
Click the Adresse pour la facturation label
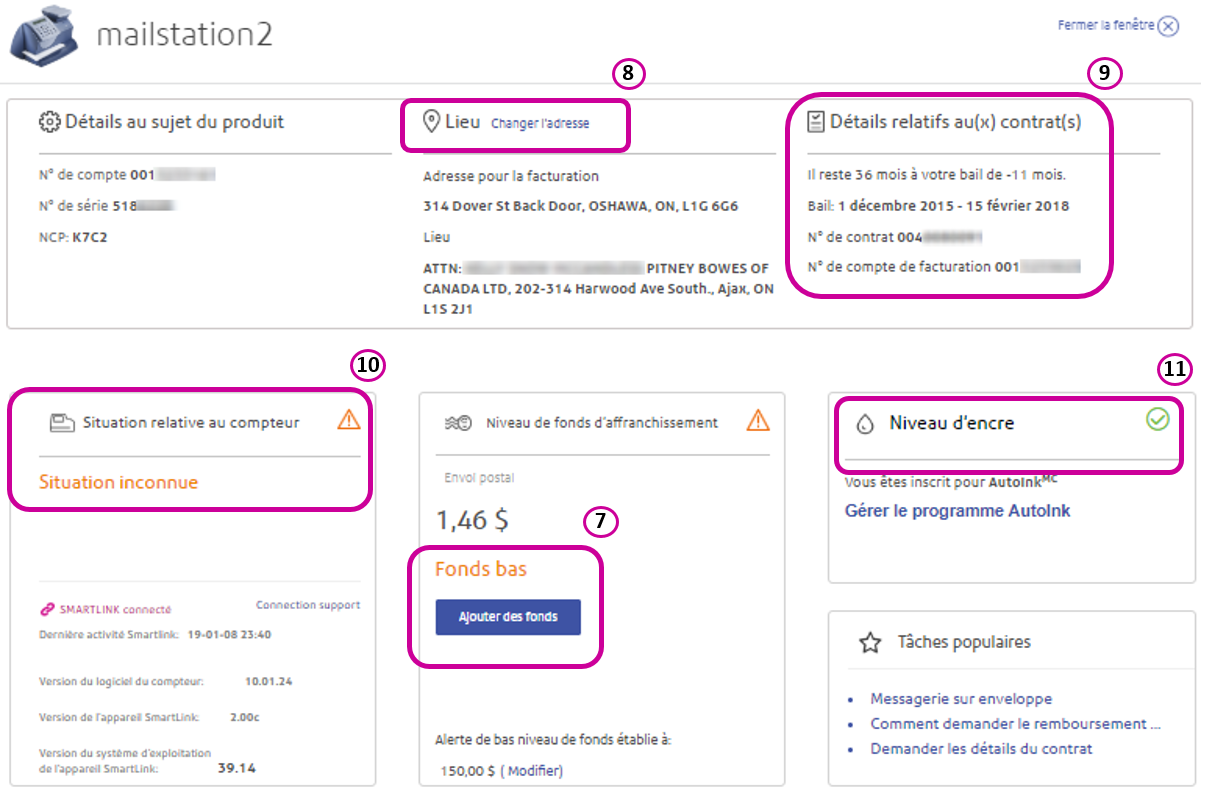[511, 176]
